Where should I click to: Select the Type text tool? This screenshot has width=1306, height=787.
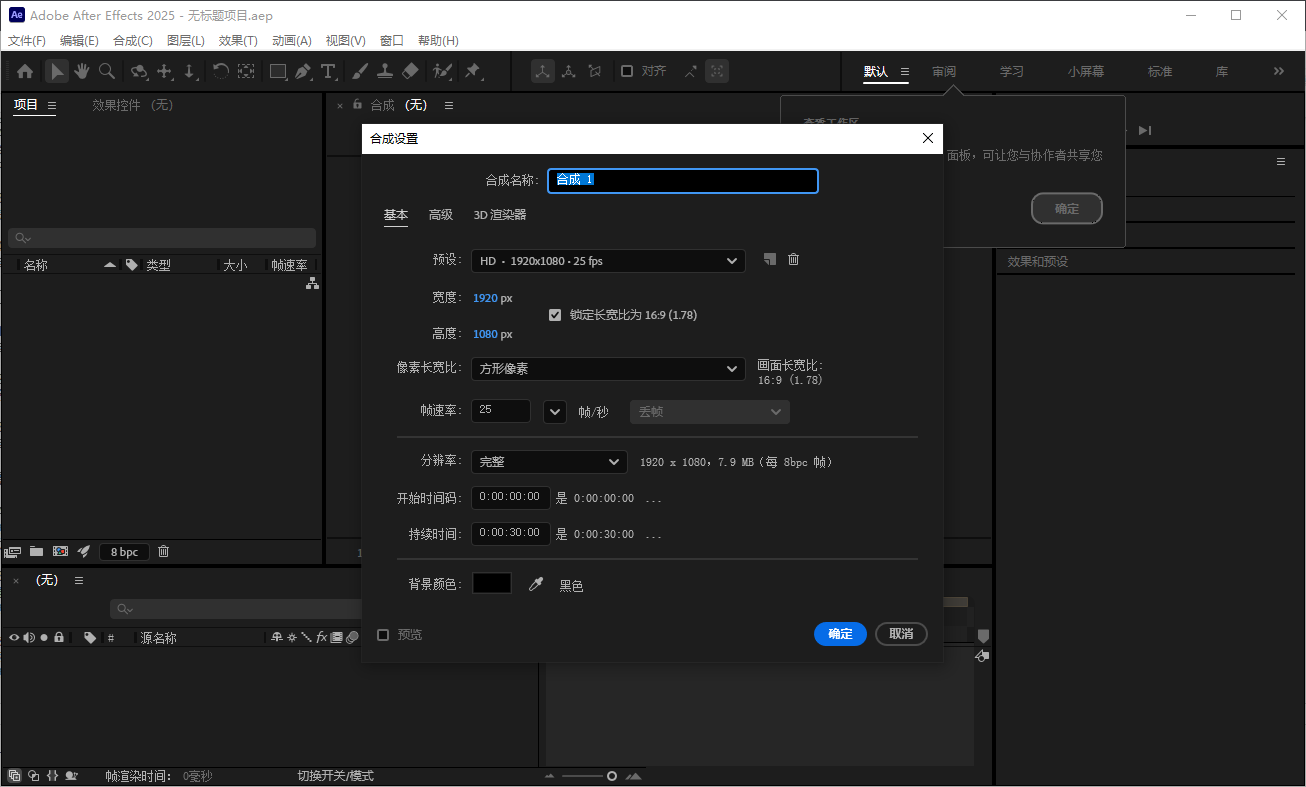coord(328,71)
